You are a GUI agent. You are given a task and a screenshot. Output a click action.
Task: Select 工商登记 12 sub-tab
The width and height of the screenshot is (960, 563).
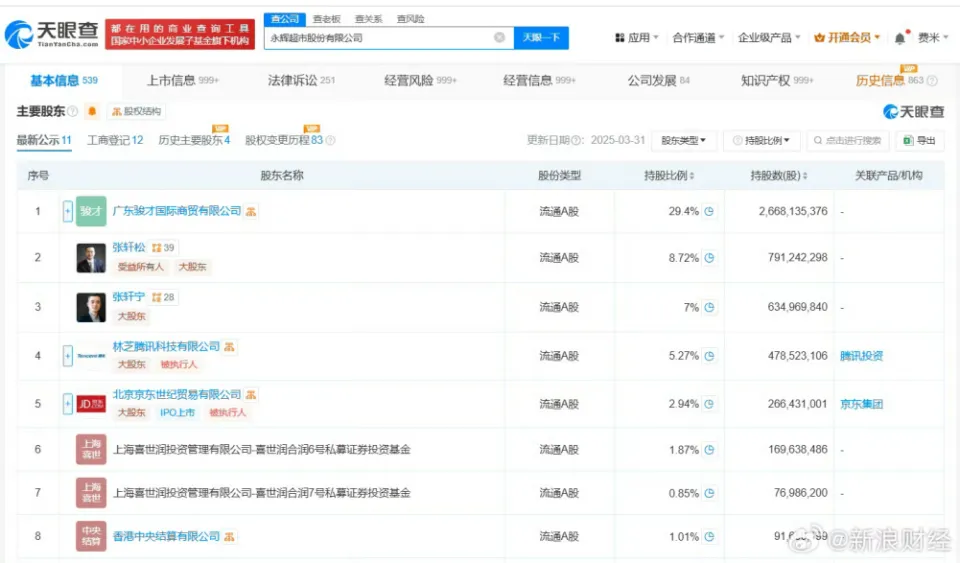[115, 140]
